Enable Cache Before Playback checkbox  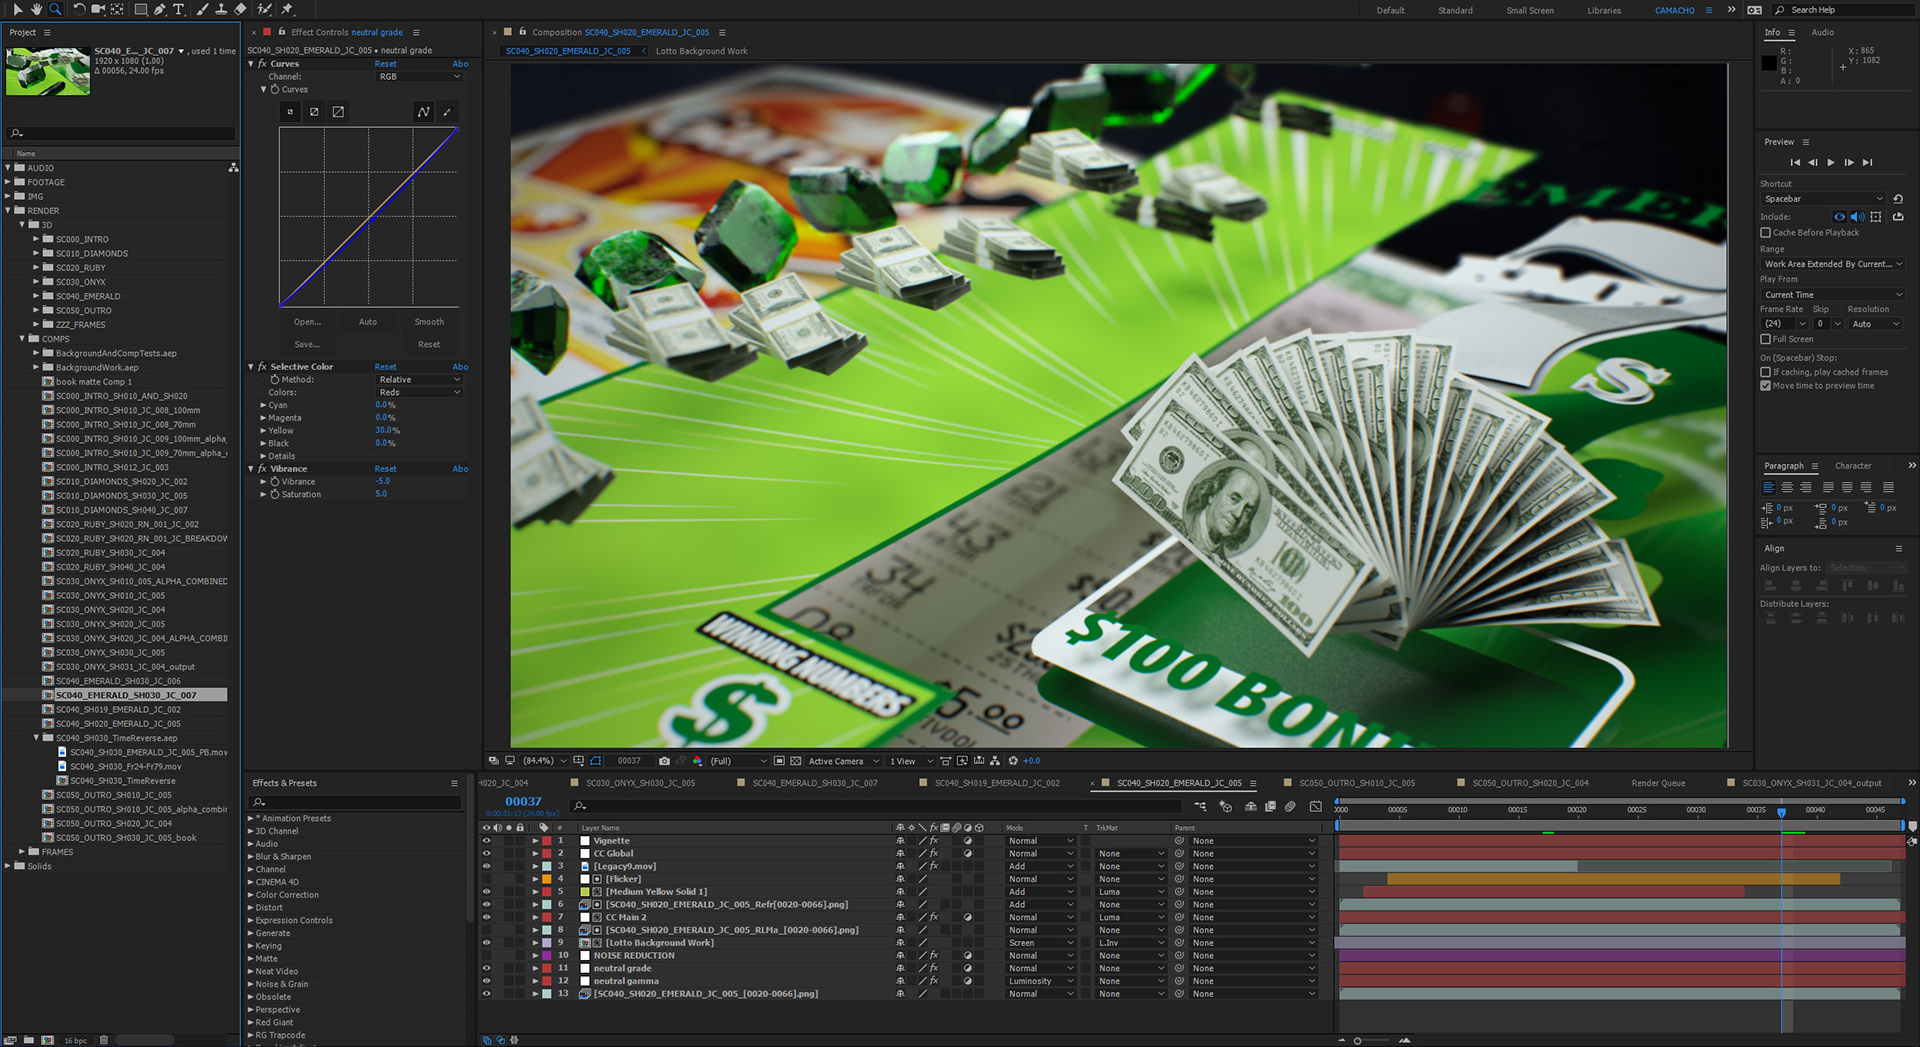click(1766, 233)
